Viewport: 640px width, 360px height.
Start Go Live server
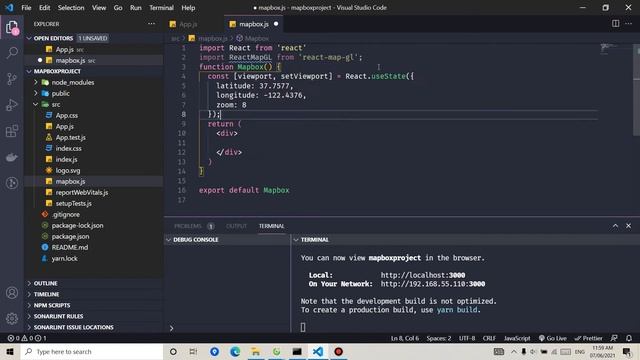[x=553, y=338]
